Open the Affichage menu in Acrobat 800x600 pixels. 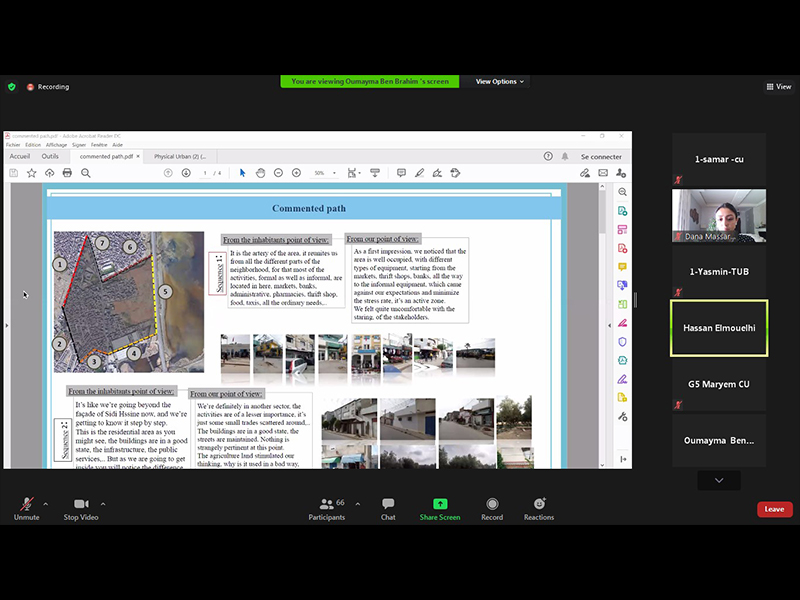(x=58, y=145)
